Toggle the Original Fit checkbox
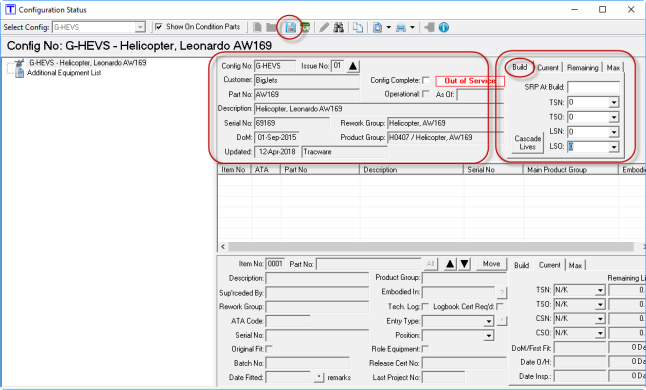646x390 pixels. [269, 349]
